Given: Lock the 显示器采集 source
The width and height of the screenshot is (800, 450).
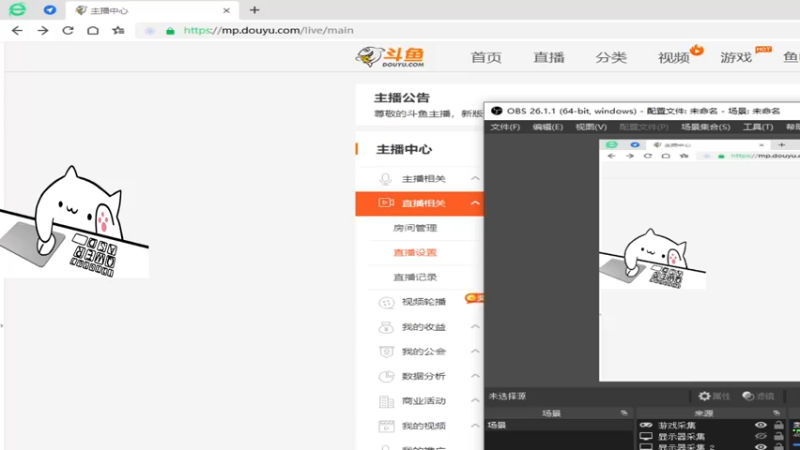Looking at the screenshot, I should coord(779,436).
